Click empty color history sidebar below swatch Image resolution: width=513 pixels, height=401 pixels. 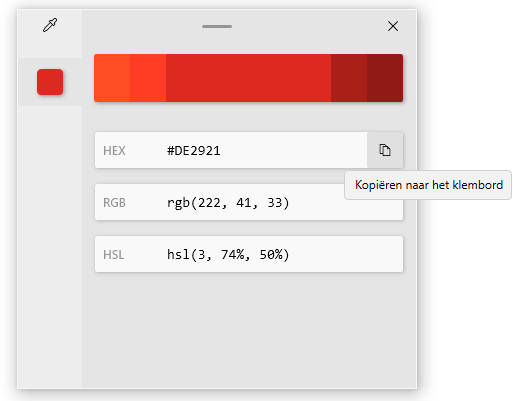point(50,247)
